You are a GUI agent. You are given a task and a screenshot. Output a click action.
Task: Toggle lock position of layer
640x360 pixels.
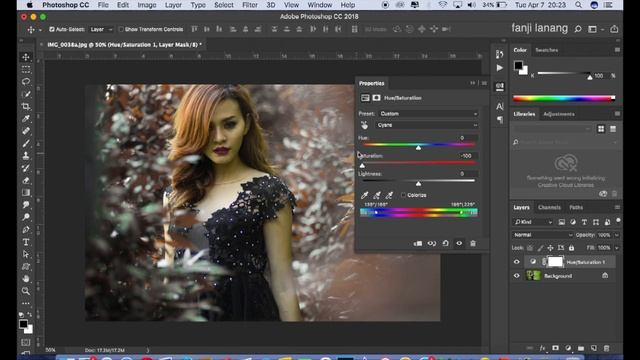[550, 248]
